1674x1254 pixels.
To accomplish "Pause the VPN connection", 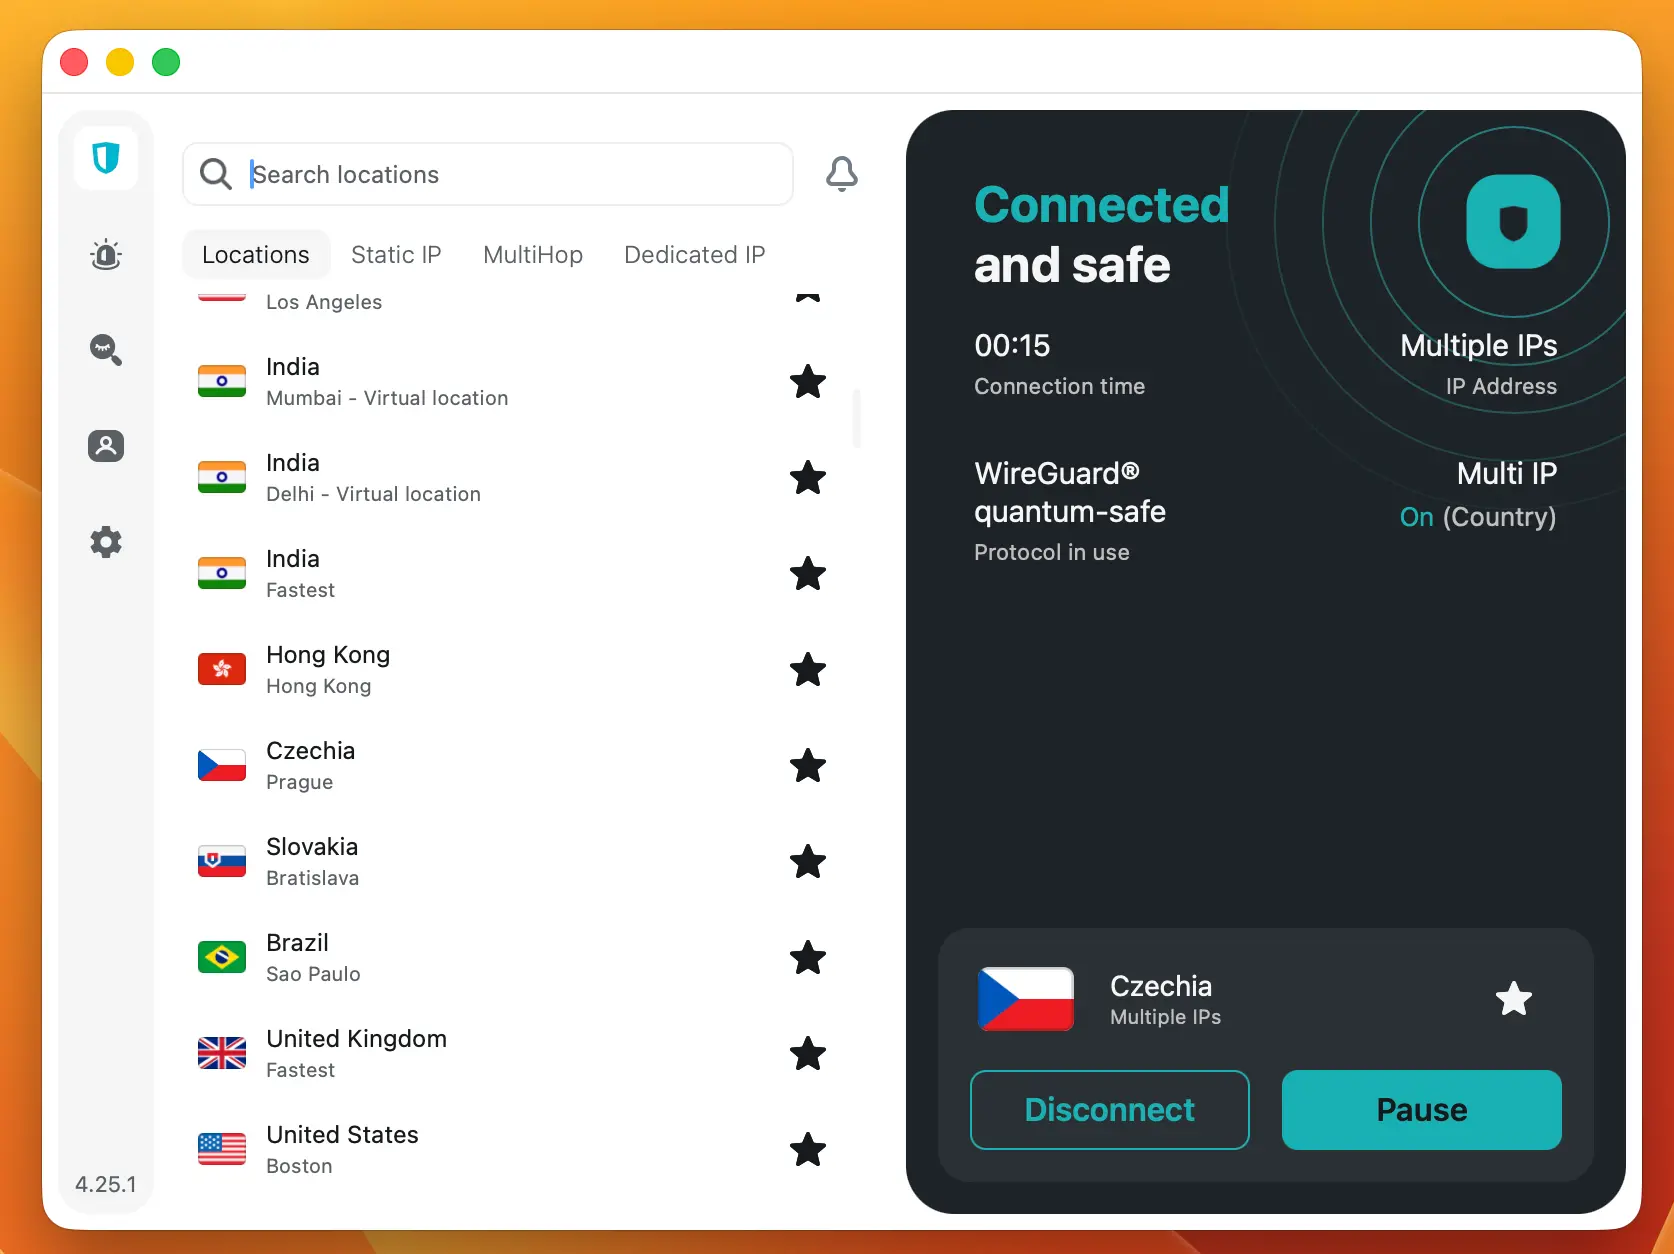I will 1421,1109.
